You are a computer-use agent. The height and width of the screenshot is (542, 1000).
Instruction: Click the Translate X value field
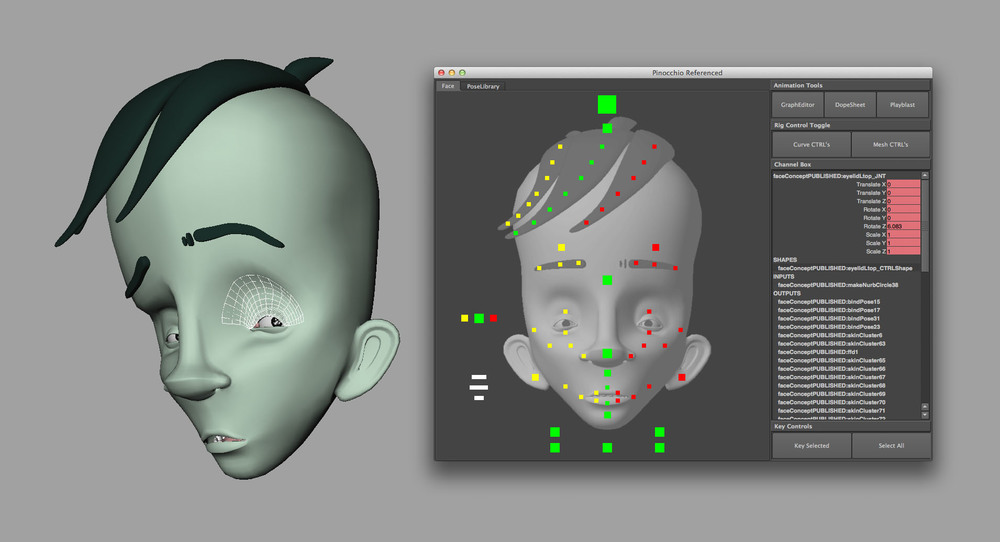903,184
